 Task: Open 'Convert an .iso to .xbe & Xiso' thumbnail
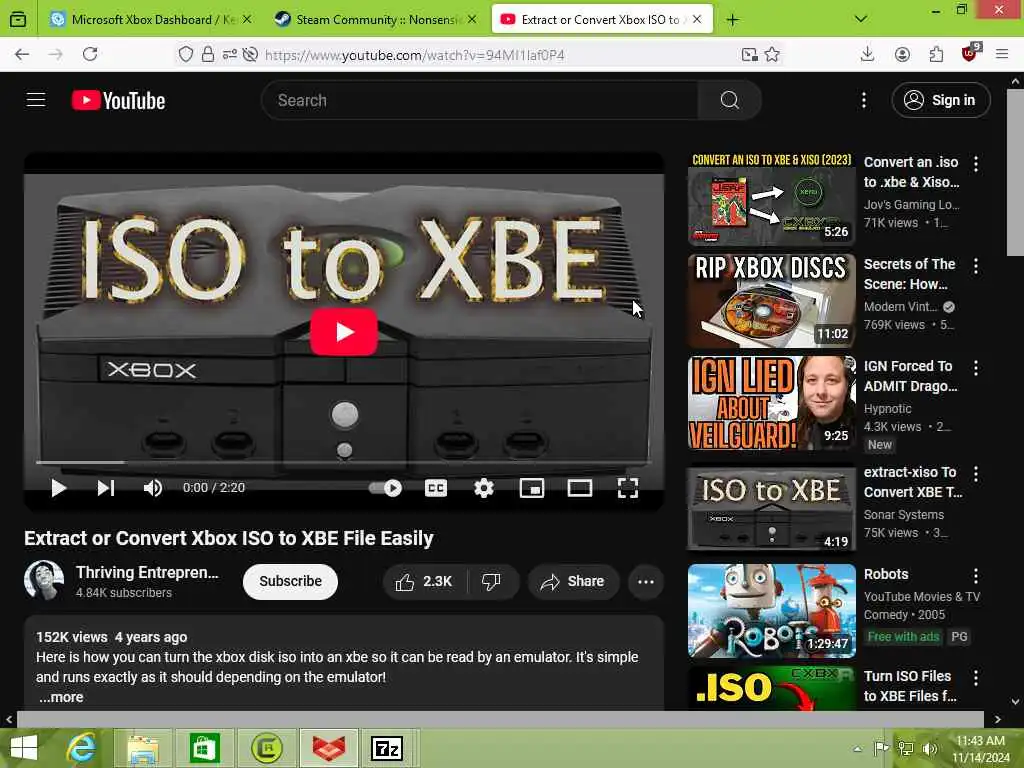pyautogui.click(x=771, y=199)
